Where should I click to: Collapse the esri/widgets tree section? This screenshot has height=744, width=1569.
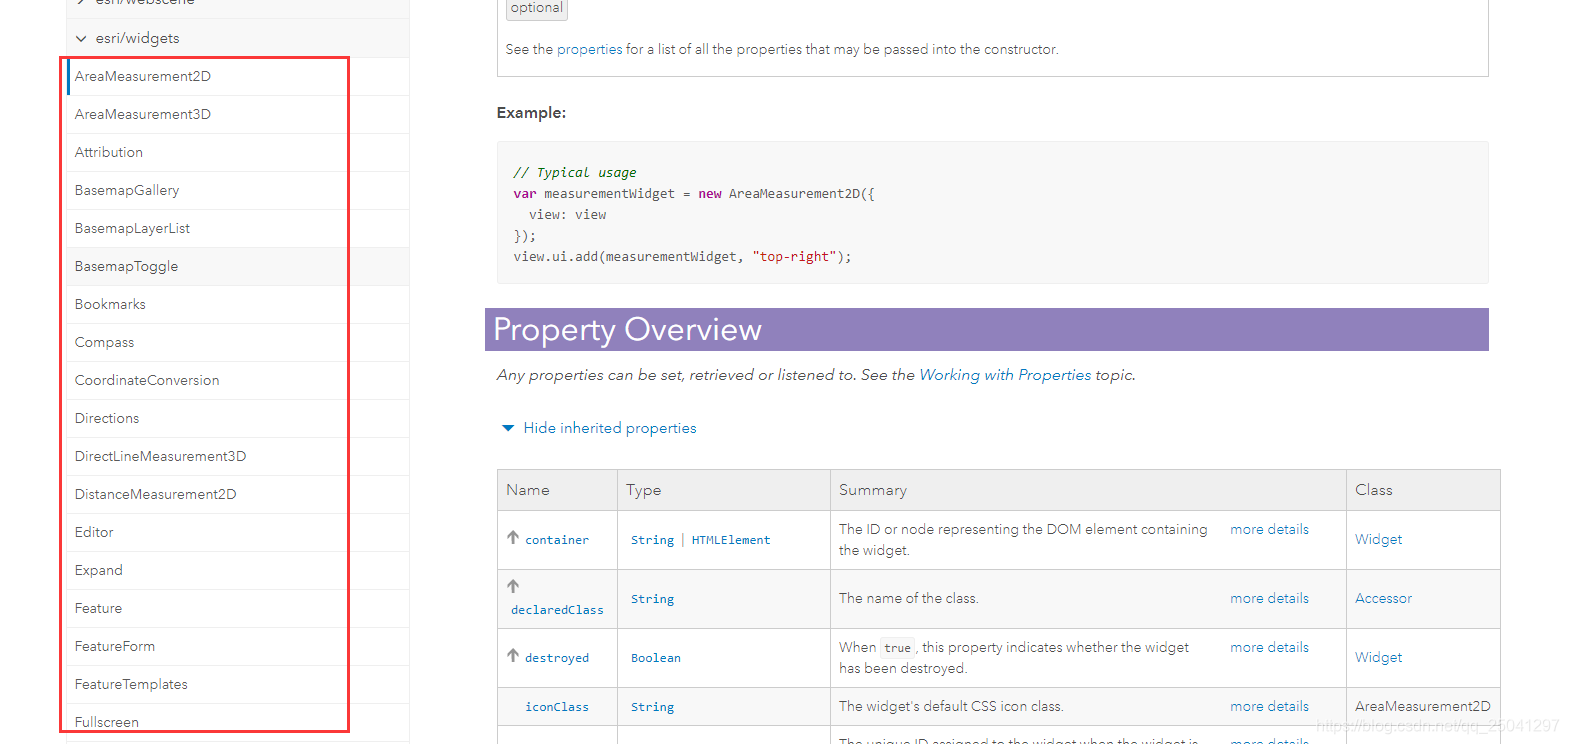[x=81, y=39]
